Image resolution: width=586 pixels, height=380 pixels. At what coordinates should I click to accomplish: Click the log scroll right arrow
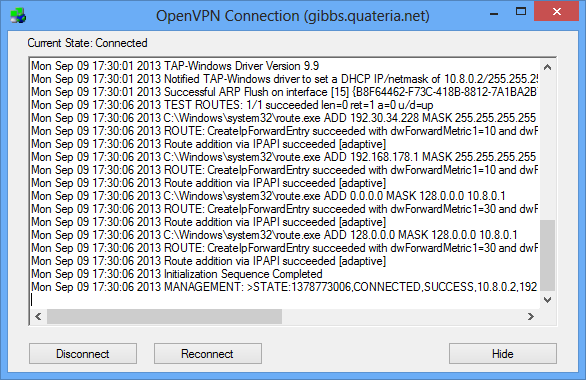tap(531, 316)
